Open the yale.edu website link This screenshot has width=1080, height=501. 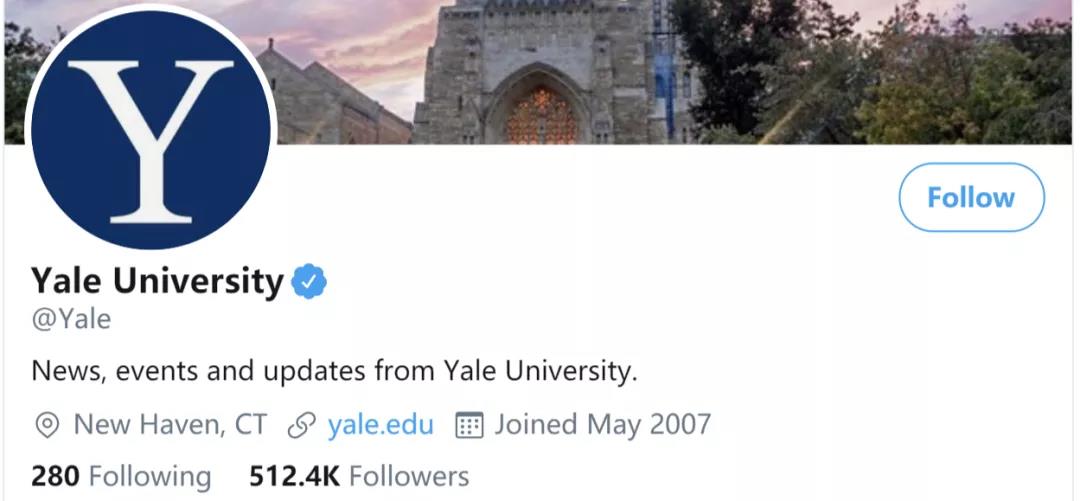pos(381,425)
